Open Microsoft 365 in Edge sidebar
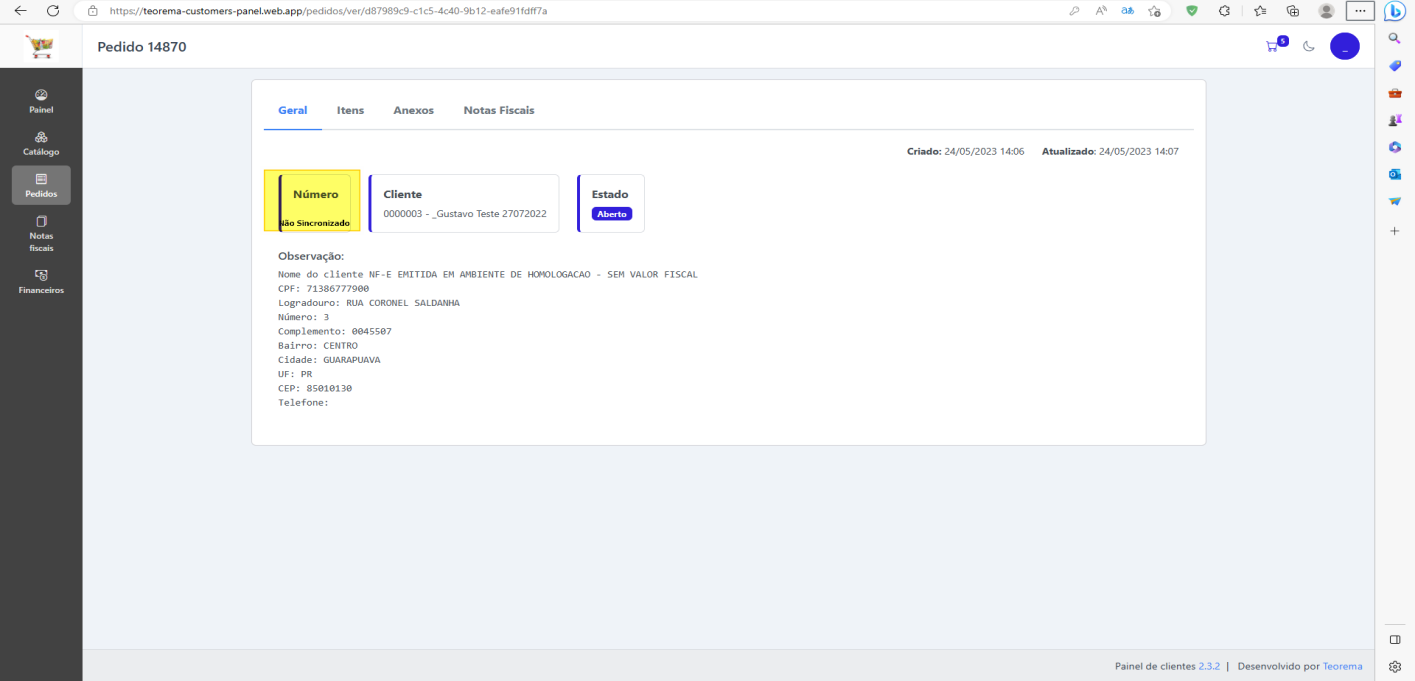This screenshot has height=681, width=1415. (x=1395, y=147)
